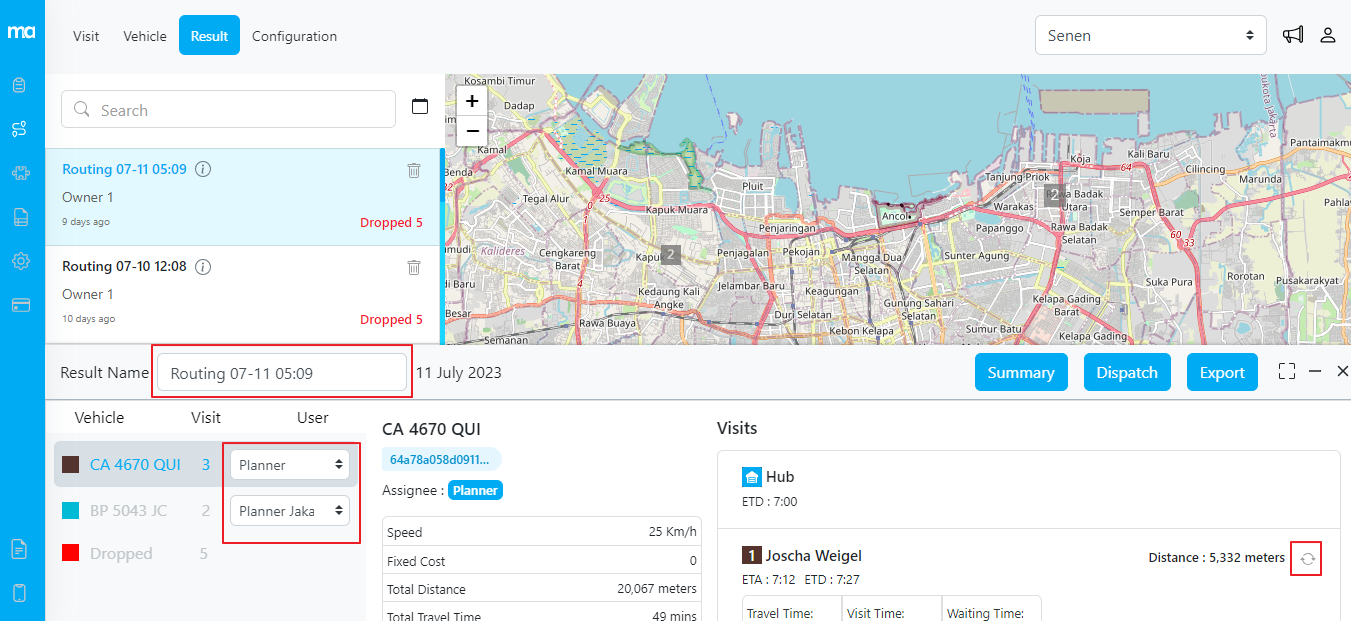
Task: Zoom out on the map
Action: 472,131
